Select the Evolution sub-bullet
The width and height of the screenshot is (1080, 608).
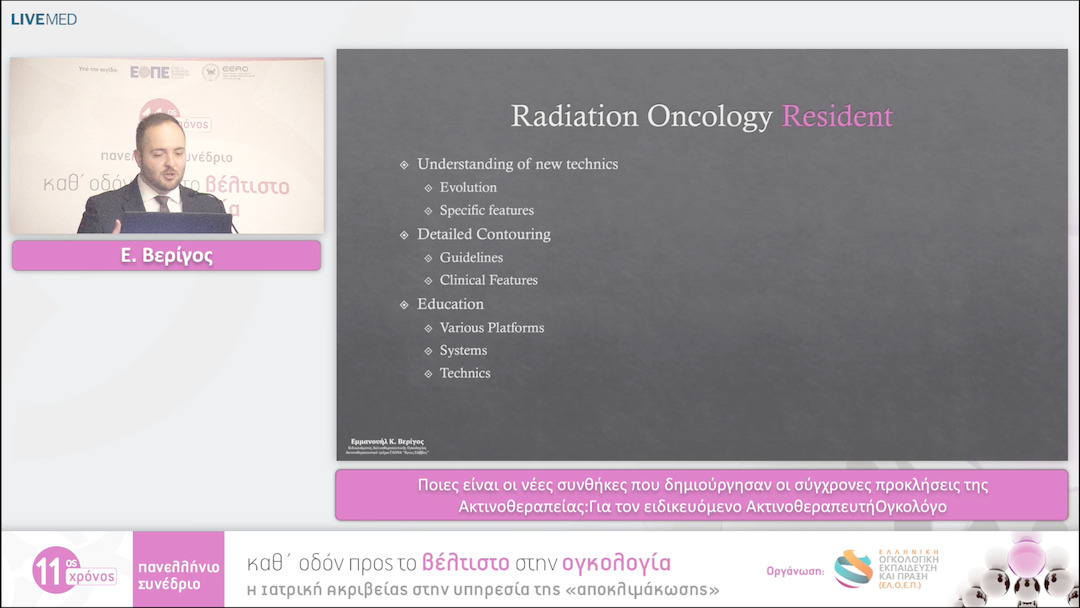point(468,187)
